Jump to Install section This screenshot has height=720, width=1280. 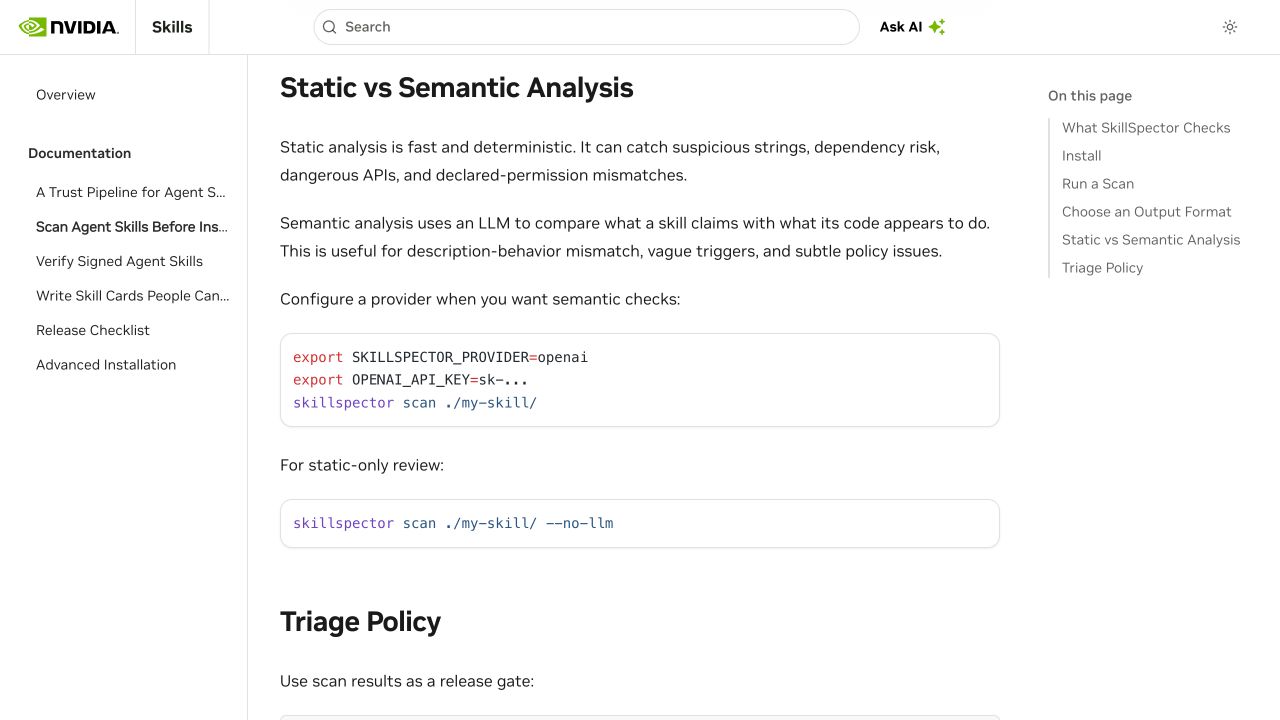(x=1082, y=156)
